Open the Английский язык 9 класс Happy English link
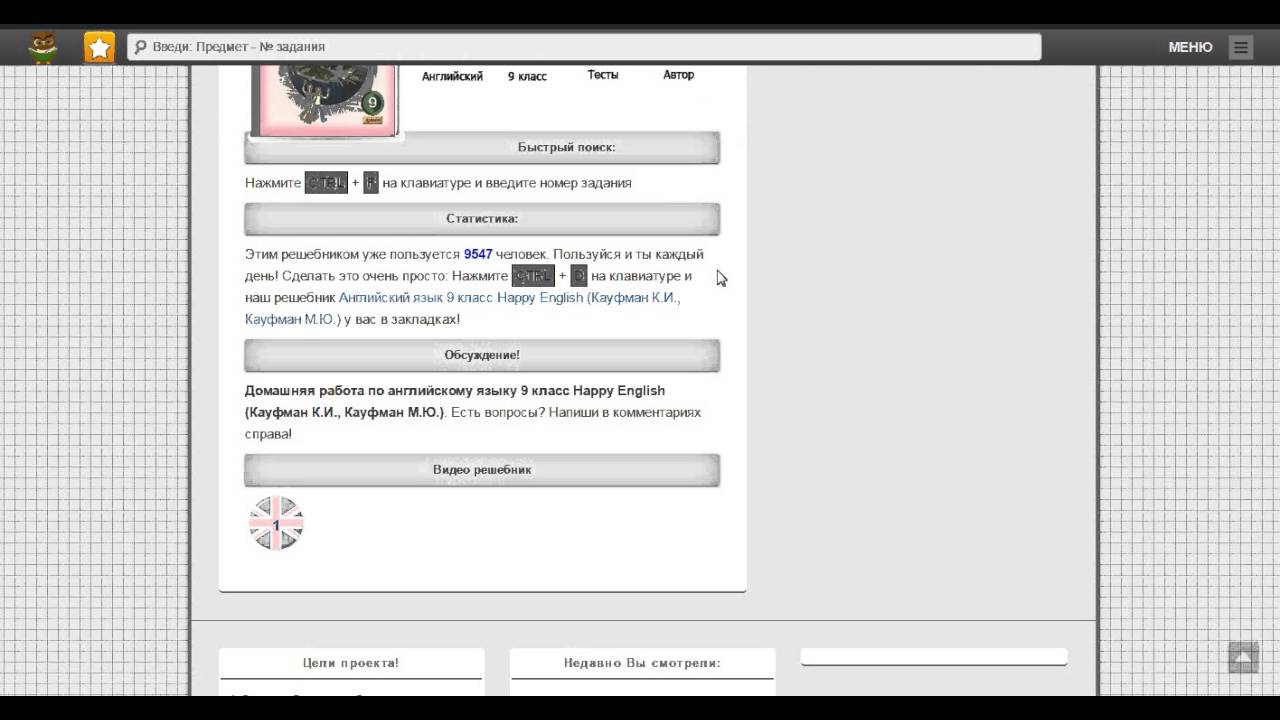The image size is (1280, 720). click(x=462, y=309)
